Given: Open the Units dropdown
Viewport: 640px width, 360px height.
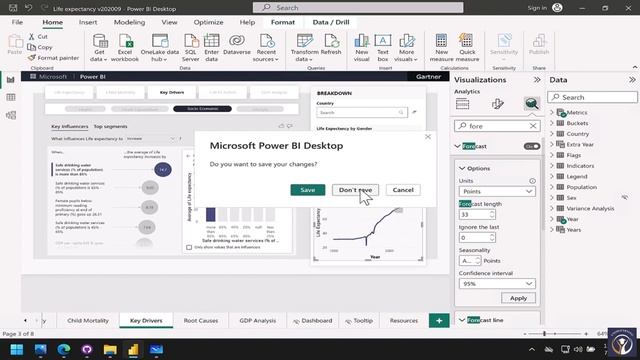Looking at the screenshot, I should point(497,191).
